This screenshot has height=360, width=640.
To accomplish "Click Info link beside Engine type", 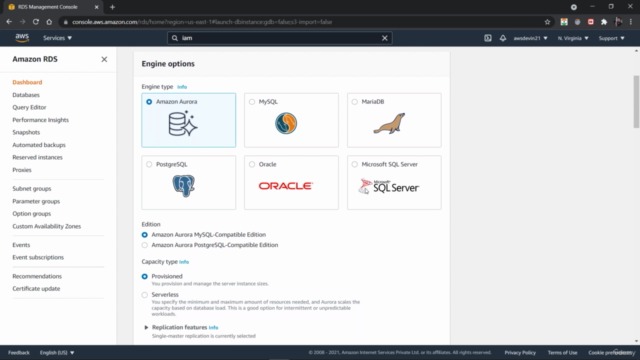I will click(x=182, y=87).
